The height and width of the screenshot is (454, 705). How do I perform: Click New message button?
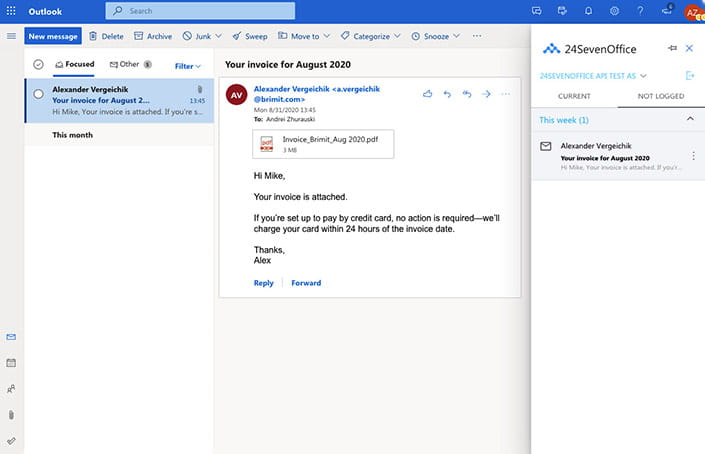tap(53, 36)
